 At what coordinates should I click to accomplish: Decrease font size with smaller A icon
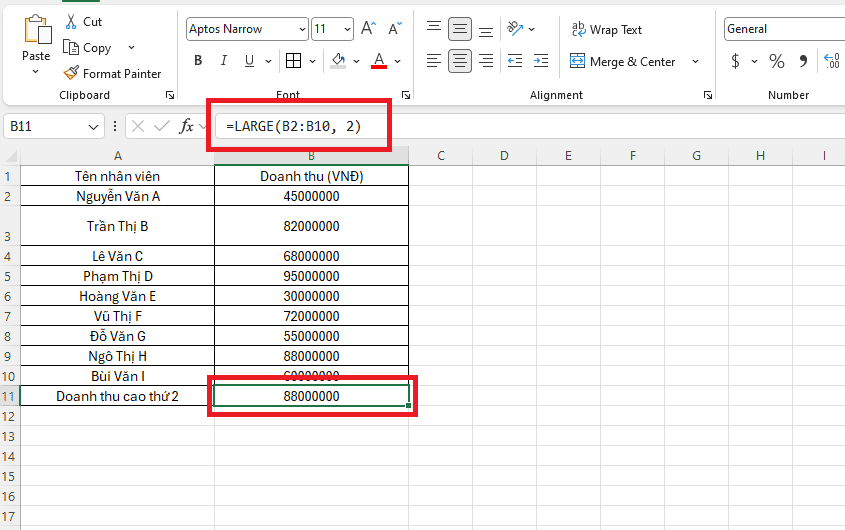(395, 29)
